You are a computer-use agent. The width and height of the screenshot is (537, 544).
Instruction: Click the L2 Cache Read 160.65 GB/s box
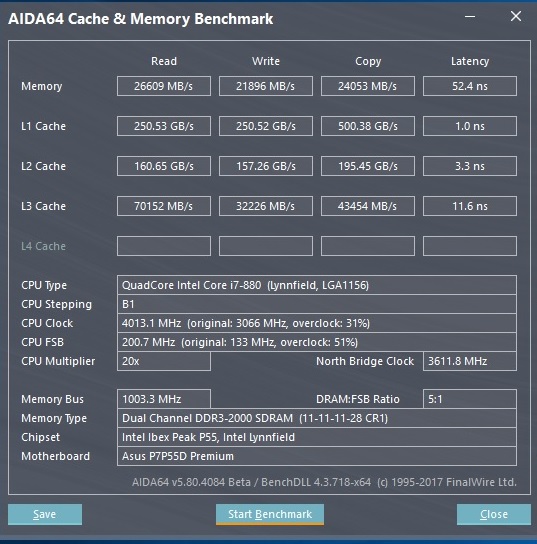click(x=164, y=166)
